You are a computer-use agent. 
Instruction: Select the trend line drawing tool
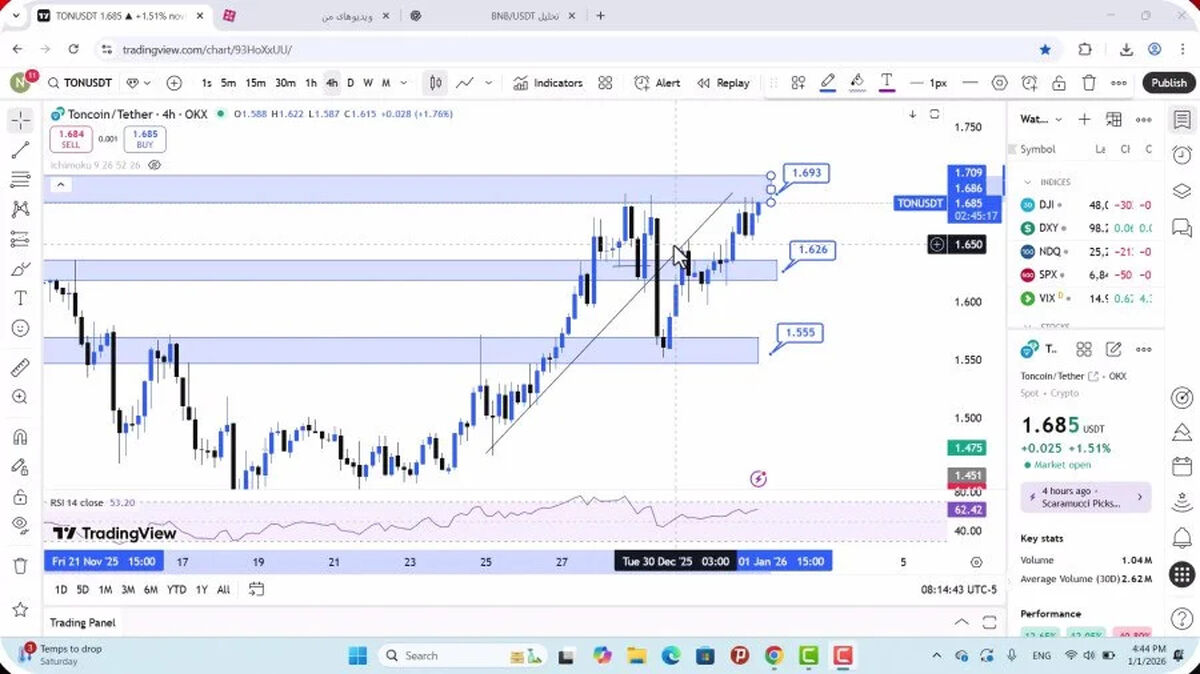pyautogui.click(x=20, y=150)
